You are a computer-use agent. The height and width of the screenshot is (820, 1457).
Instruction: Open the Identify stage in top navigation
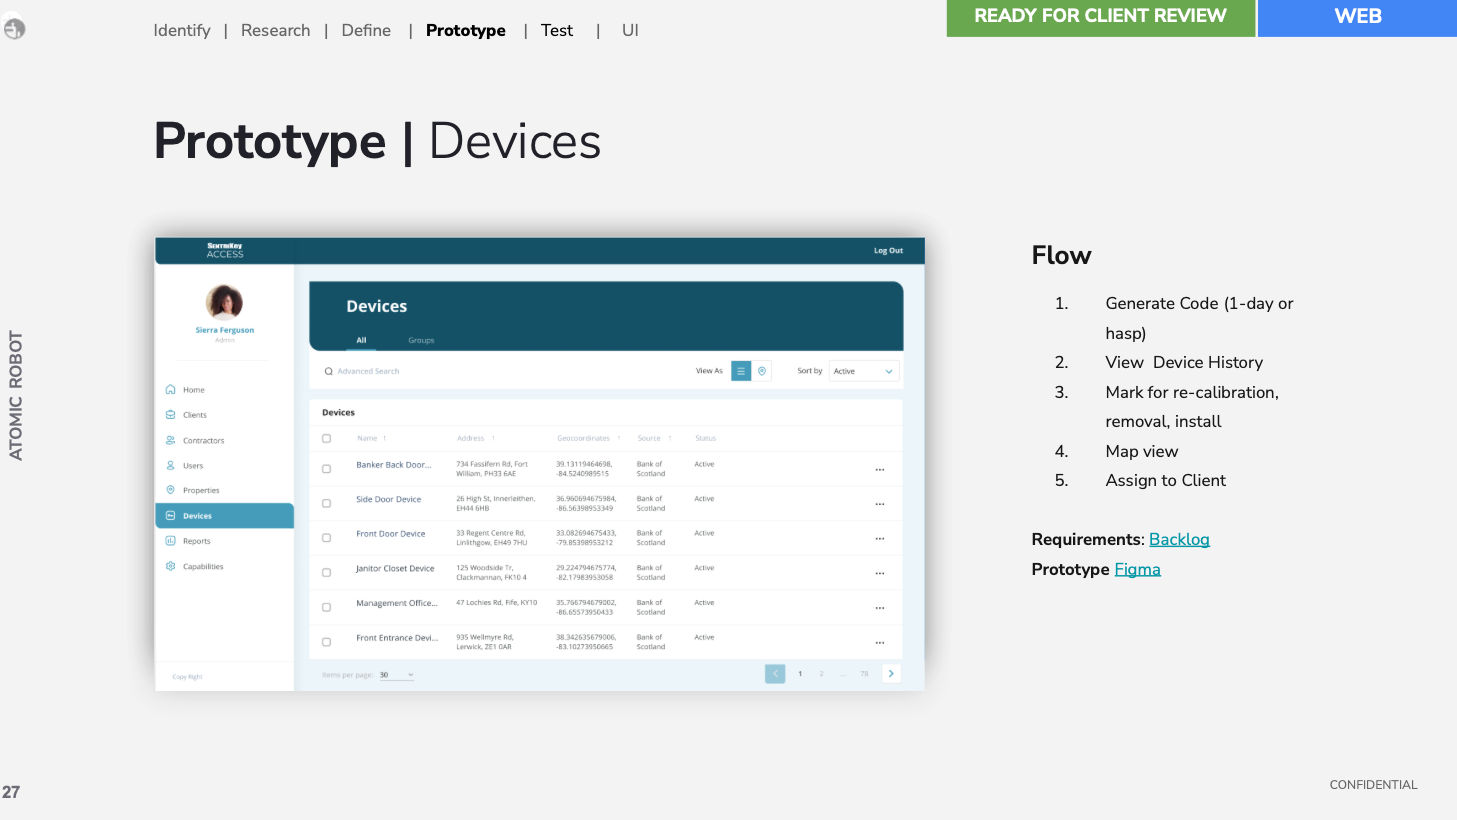pyautogui.click(x=182, y=30)
